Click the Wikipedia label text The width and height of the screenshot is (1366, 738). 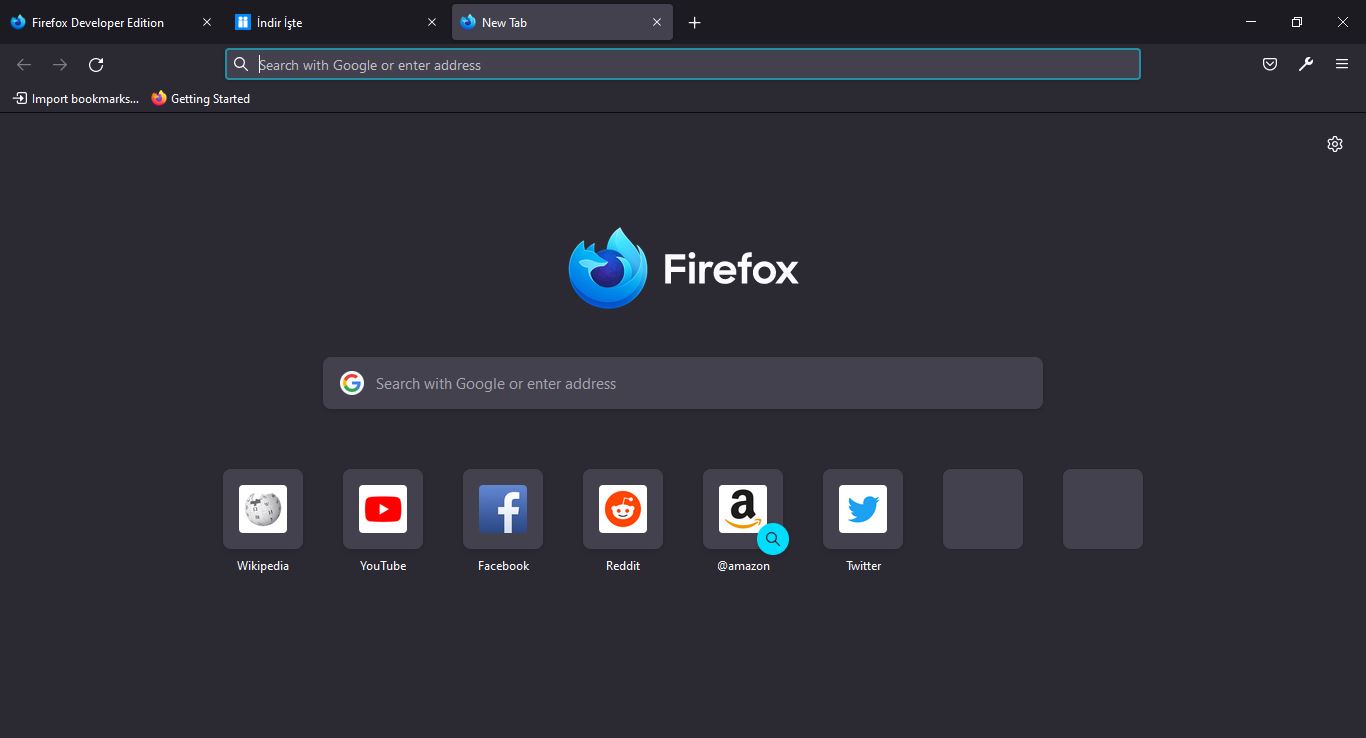pos(263,566)
